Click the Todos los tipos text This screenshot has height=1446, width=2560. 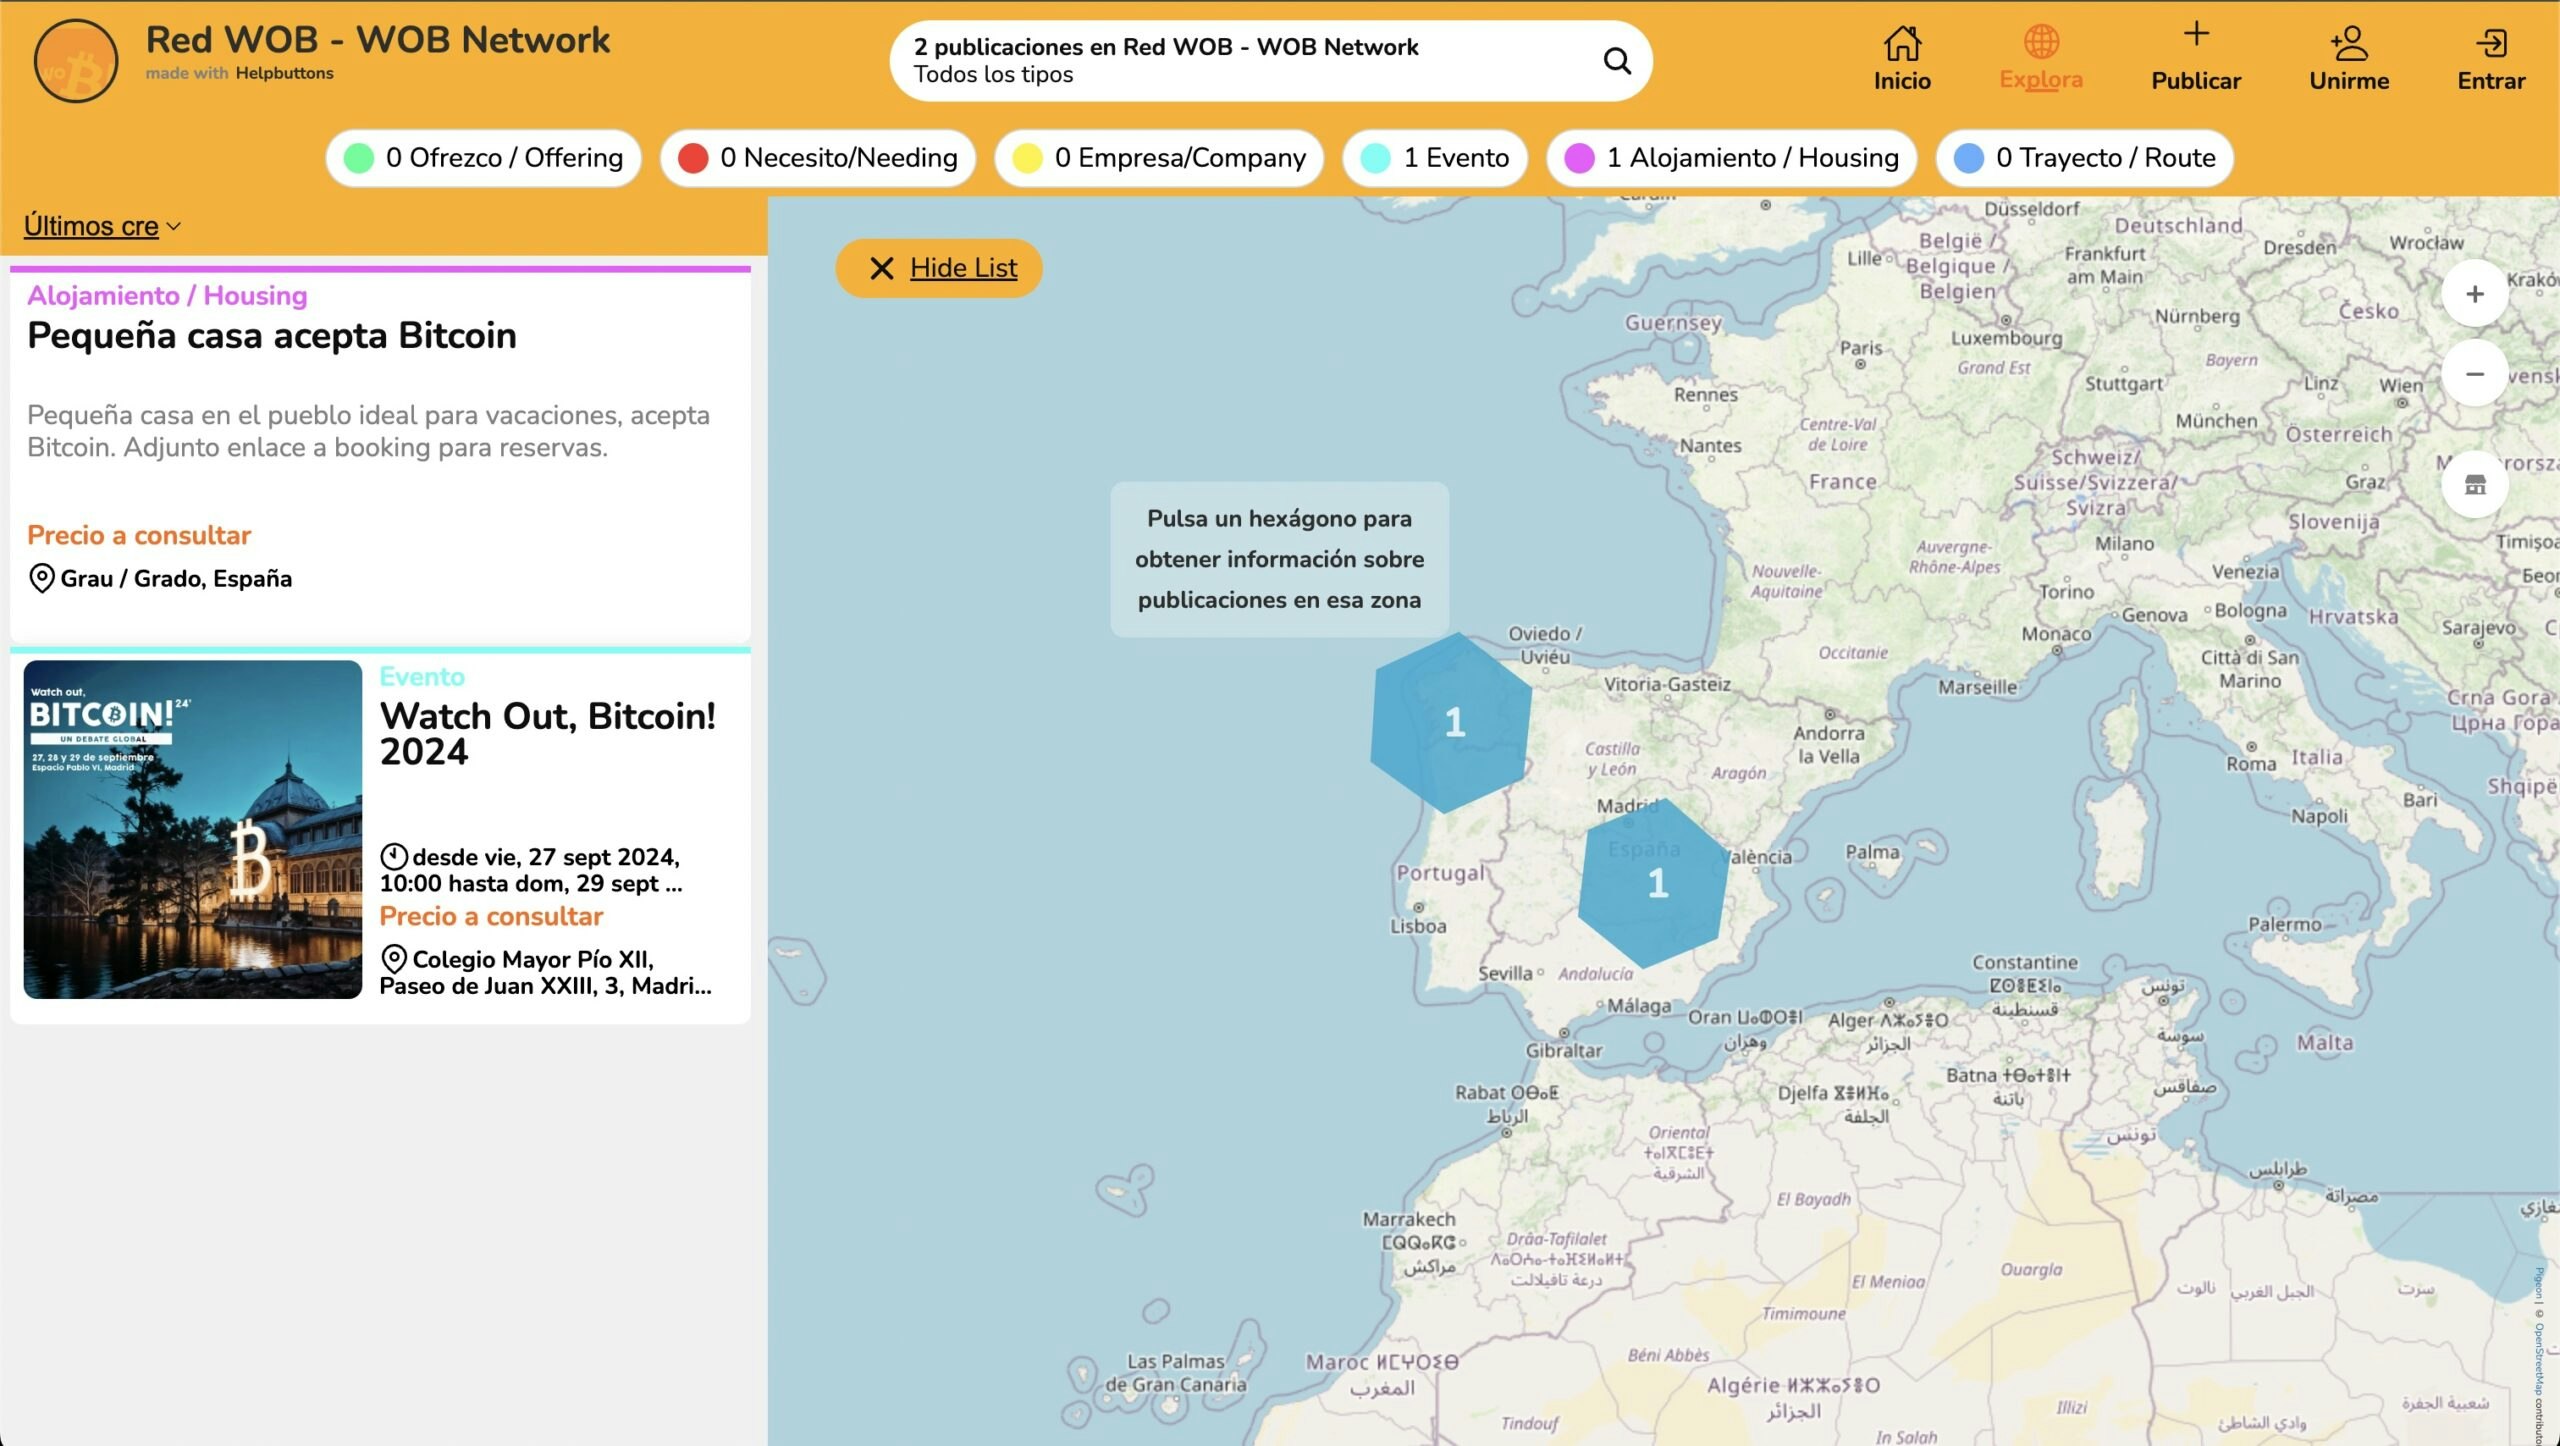point(993,75)
